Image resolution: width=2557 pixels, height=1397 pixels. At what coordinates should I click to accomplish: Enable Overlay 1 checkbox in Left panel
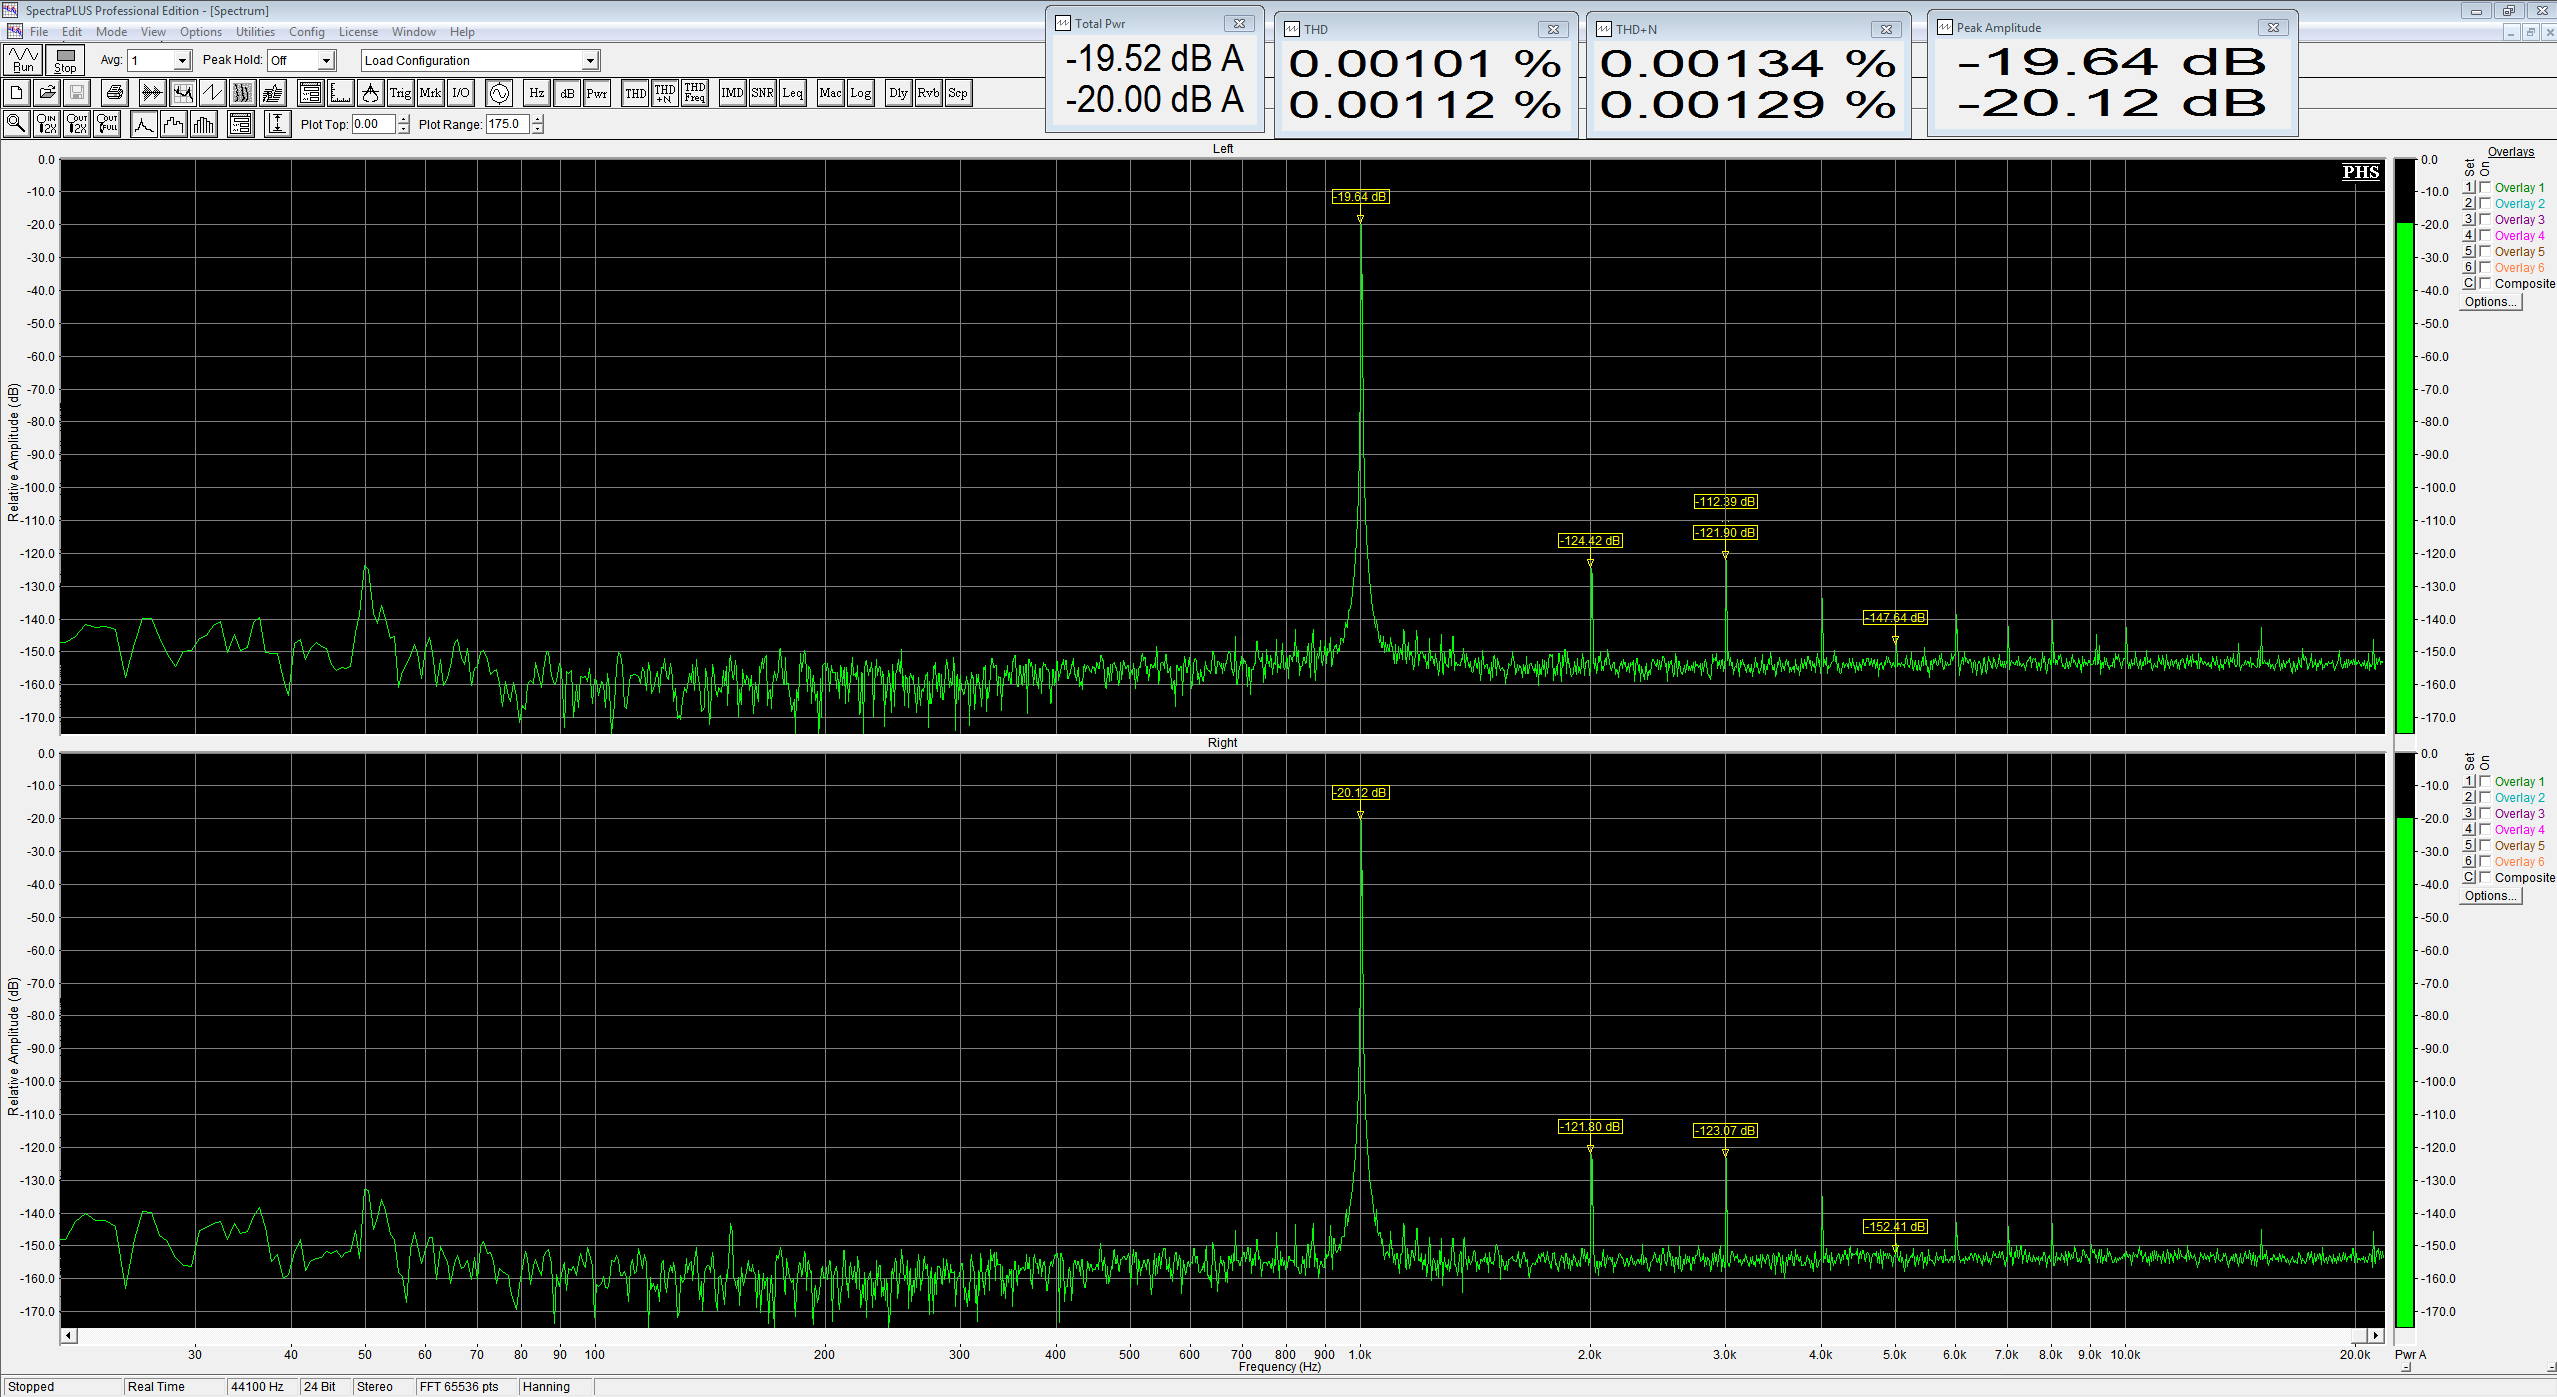click(2485, 187)
